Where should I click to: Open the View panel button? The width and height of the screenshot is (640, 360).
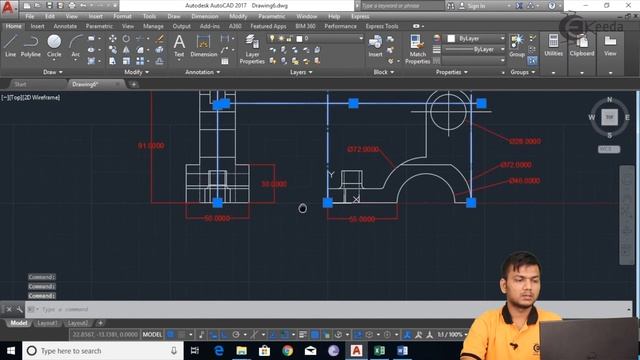tap(610, 45)
